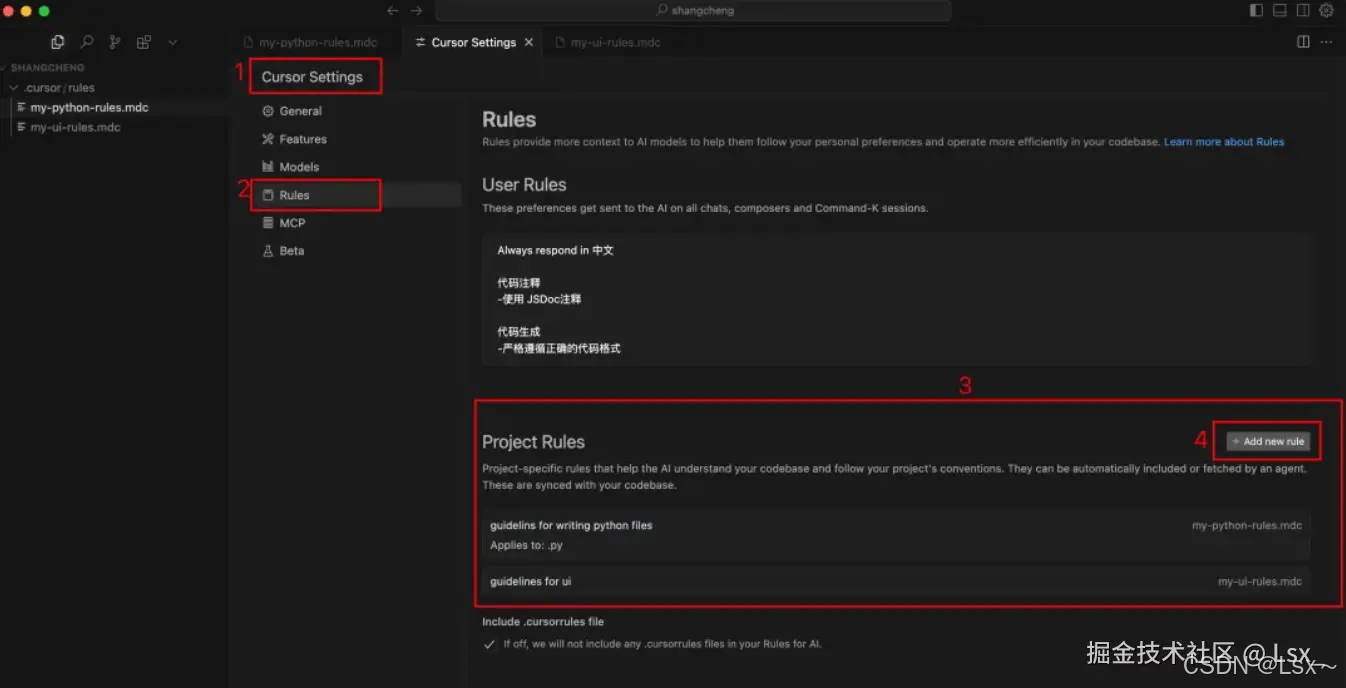Open the guidelines for ui rule

click(896, 581)
